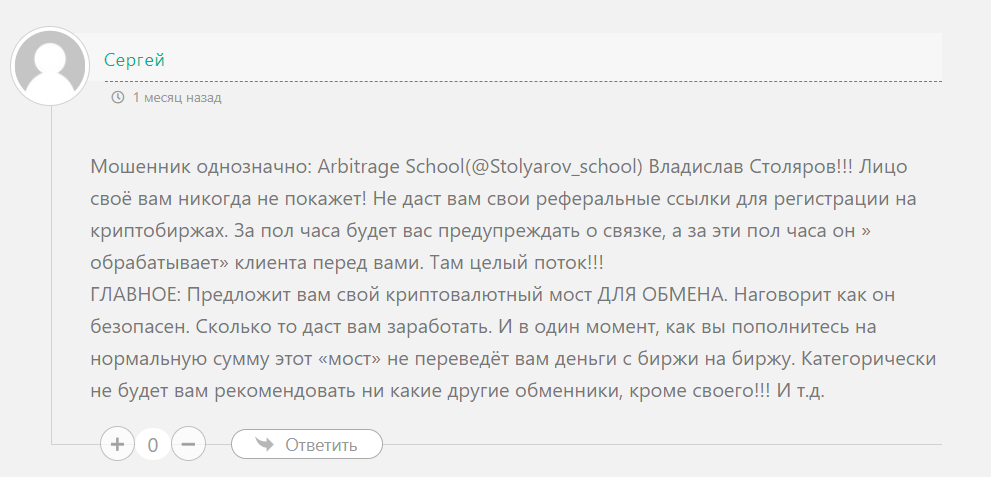Image resolution: width=991 pixels, height=477 pixels.
Task: Click the ending text 'И т.д.'
Action: tap(800, 391)
